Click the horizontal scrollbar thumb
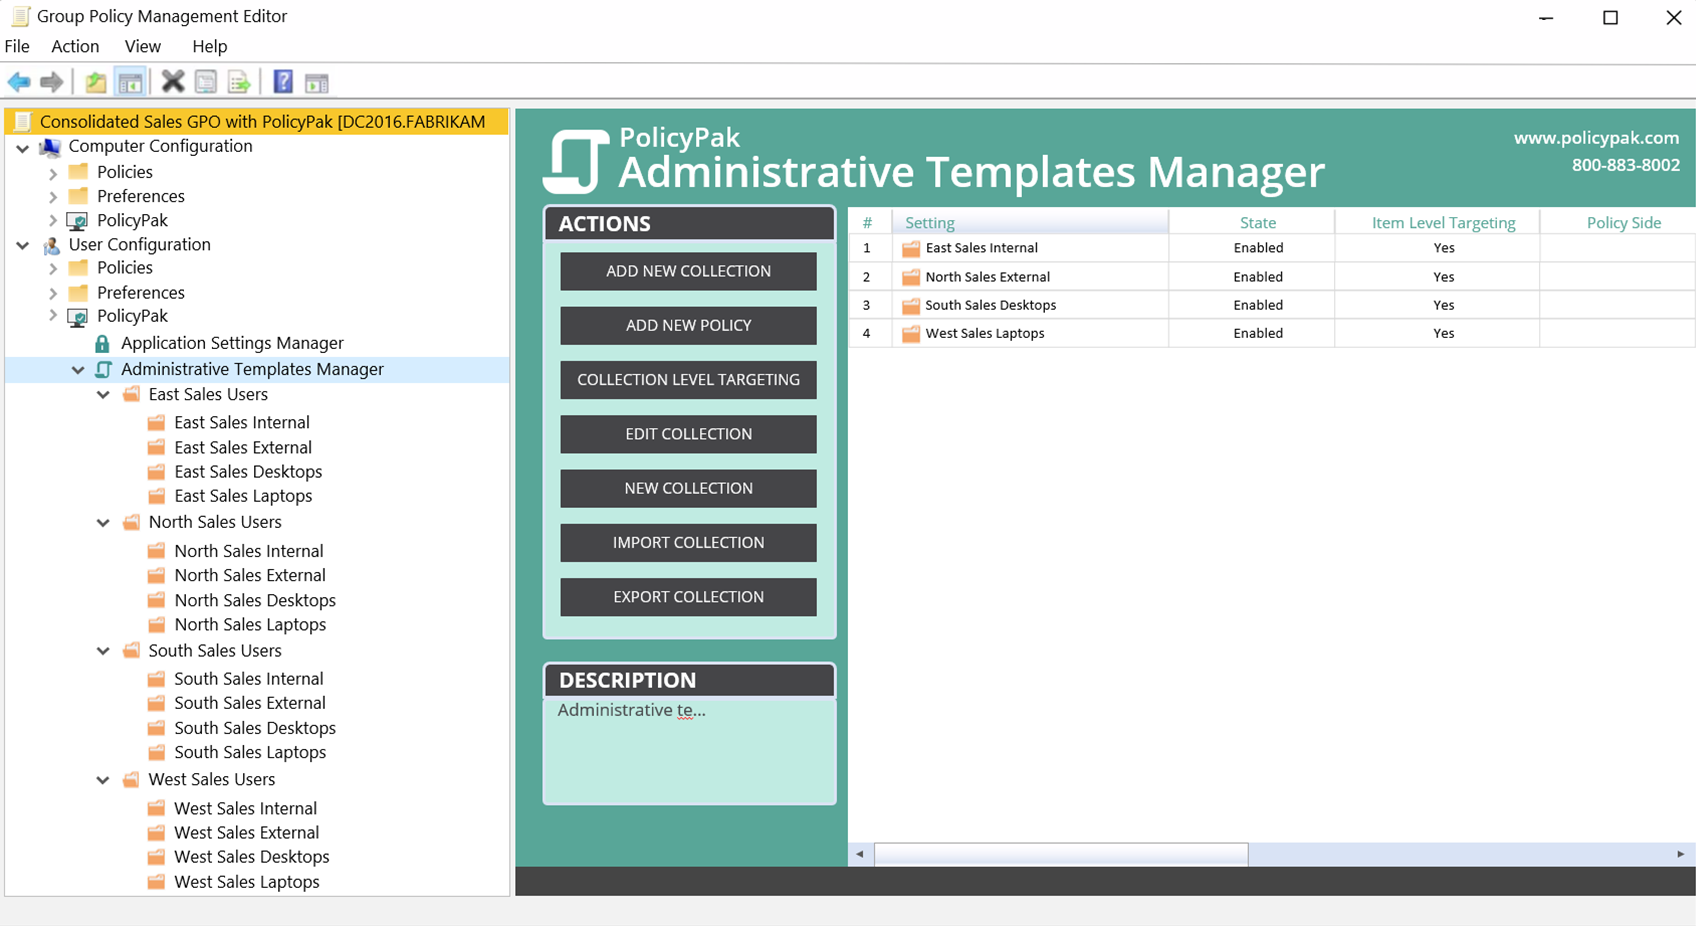The height and width of the screenshot is (926, 1696). 1061,854
